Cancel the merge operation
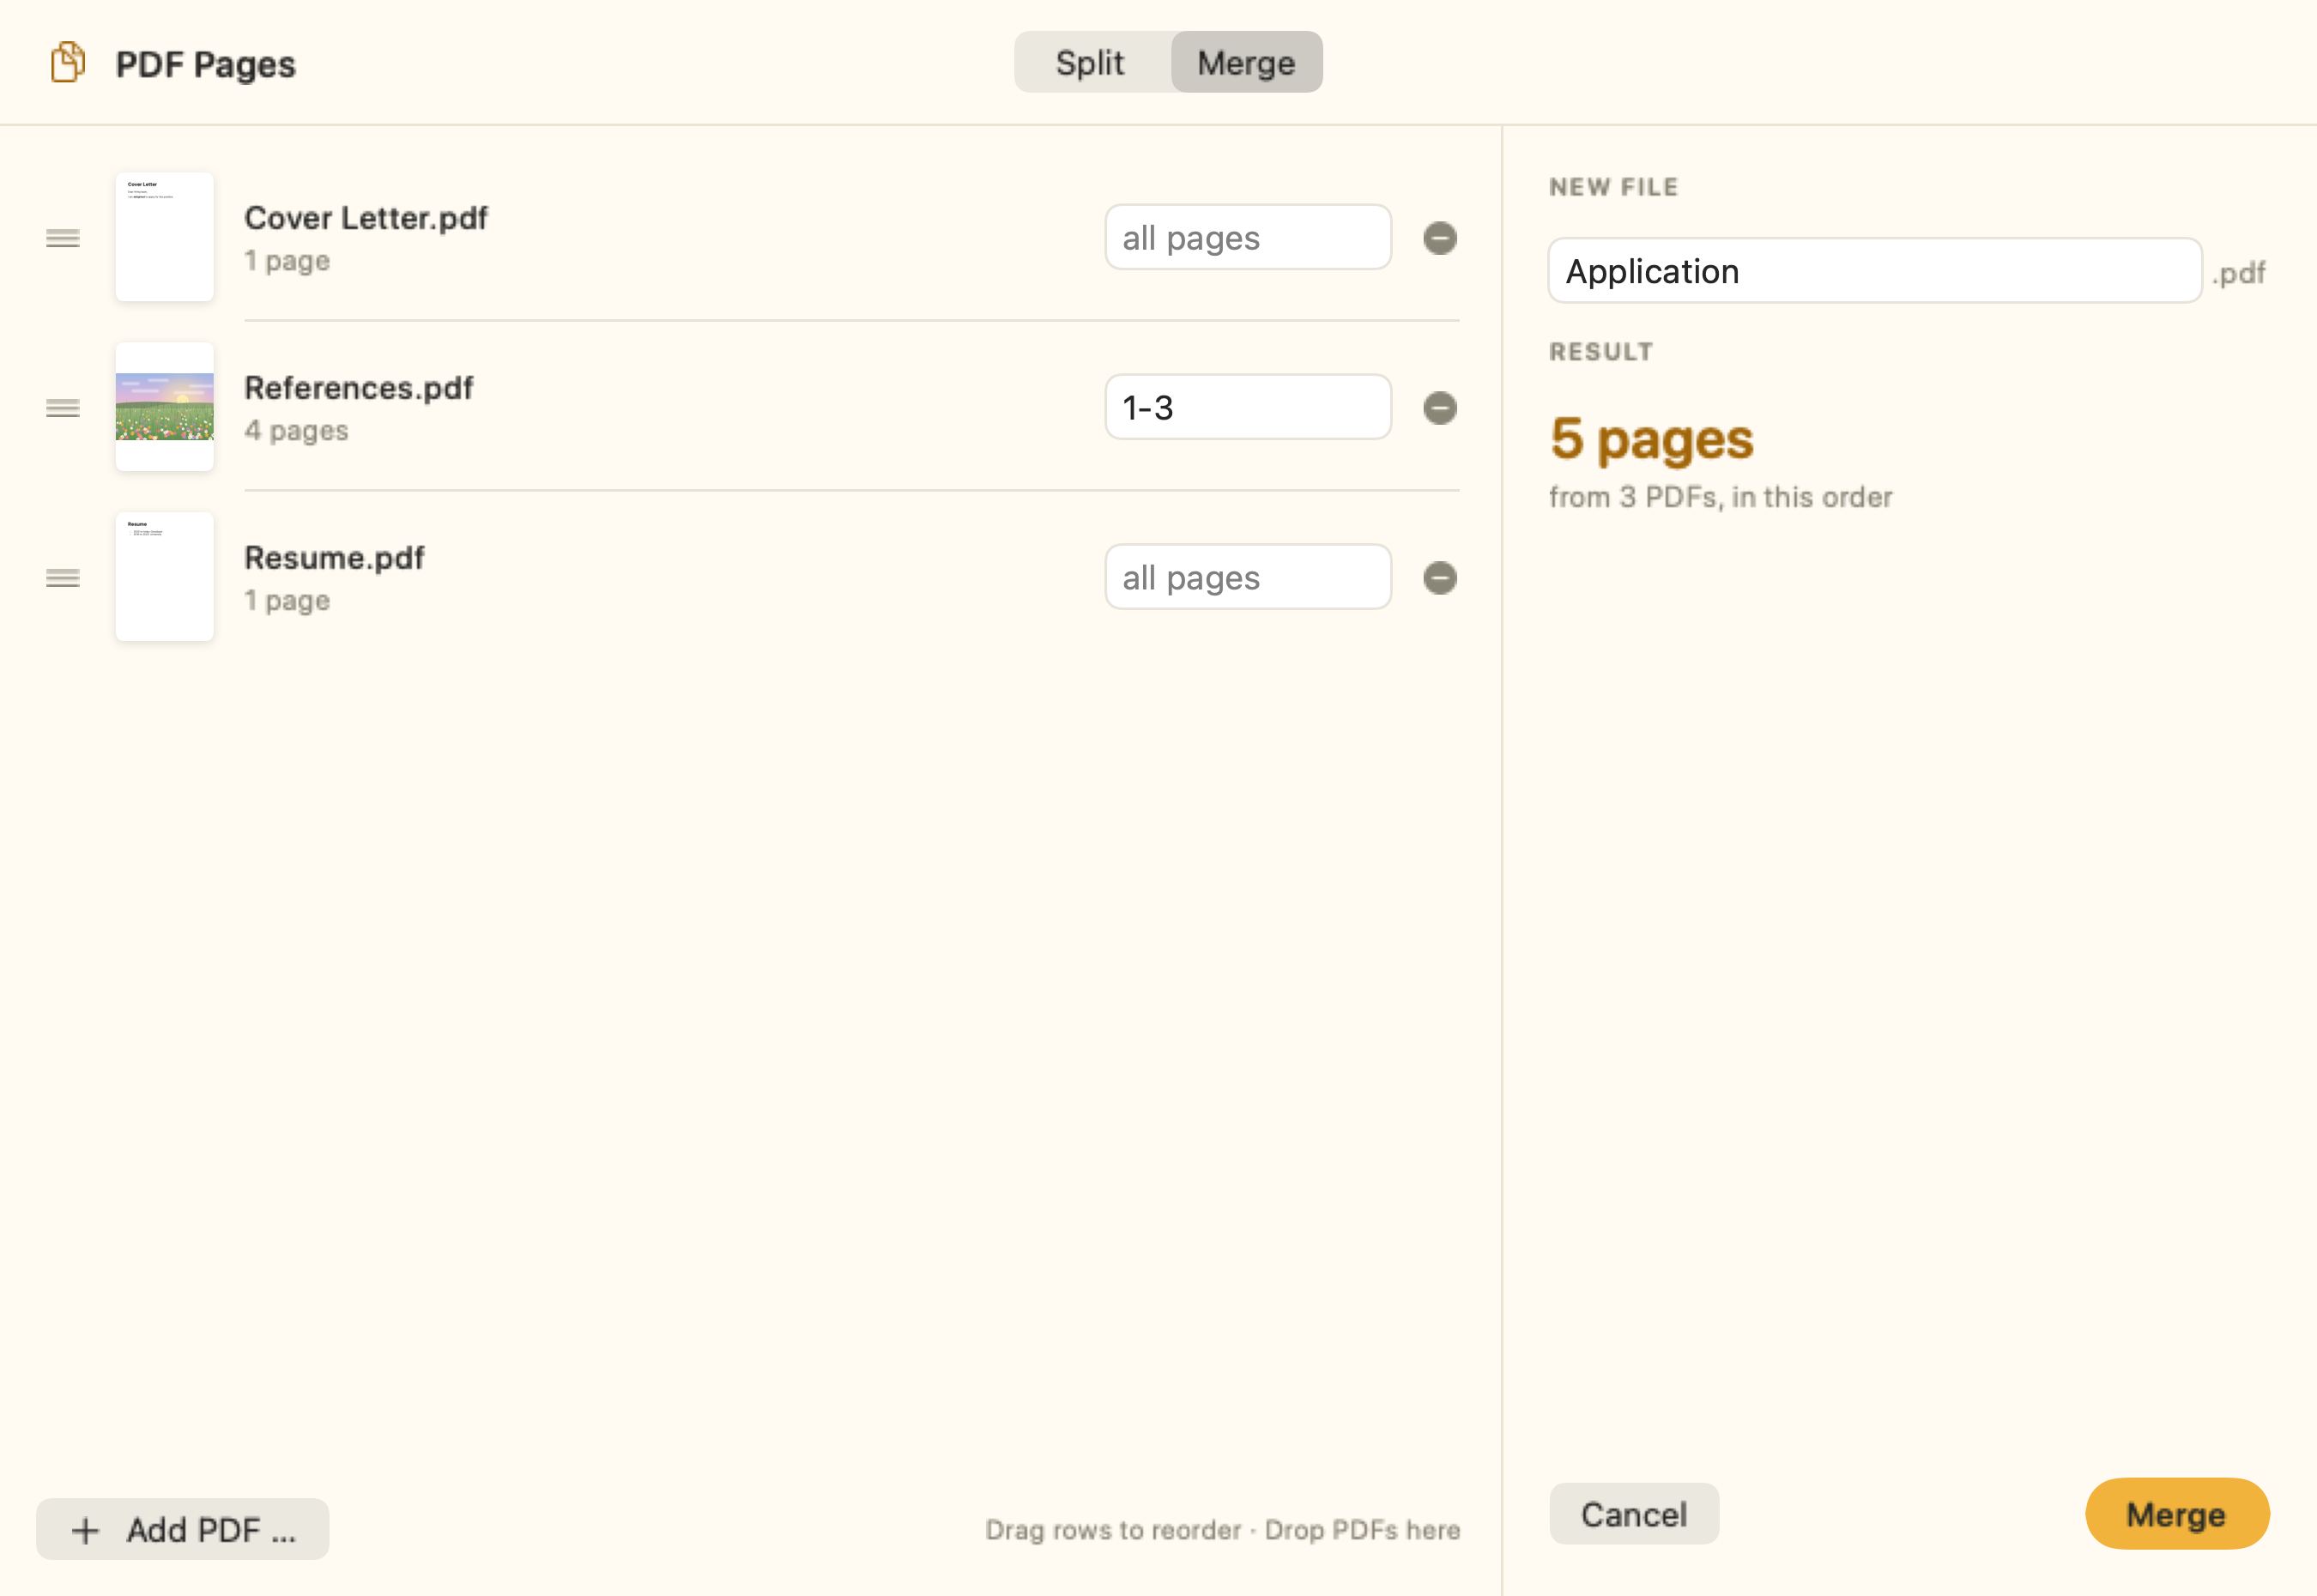 [x=1634, y=1514]
